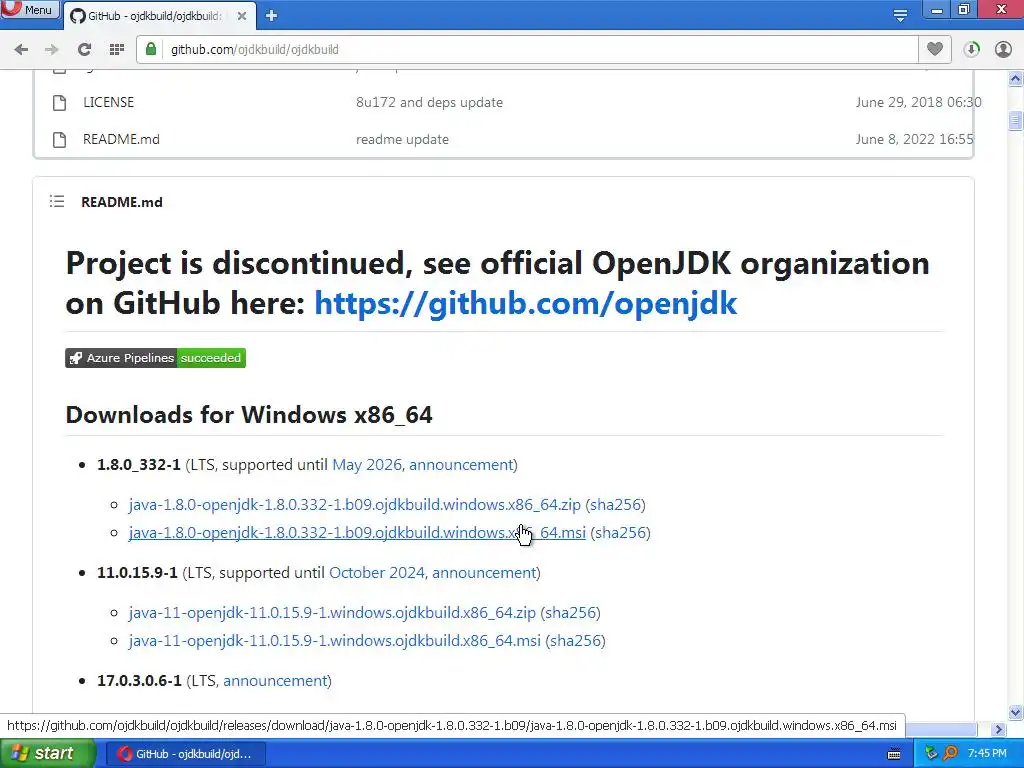This screenshot has height=768, width=1024.
Task: Open the LICENSE file
Action: 108,103
